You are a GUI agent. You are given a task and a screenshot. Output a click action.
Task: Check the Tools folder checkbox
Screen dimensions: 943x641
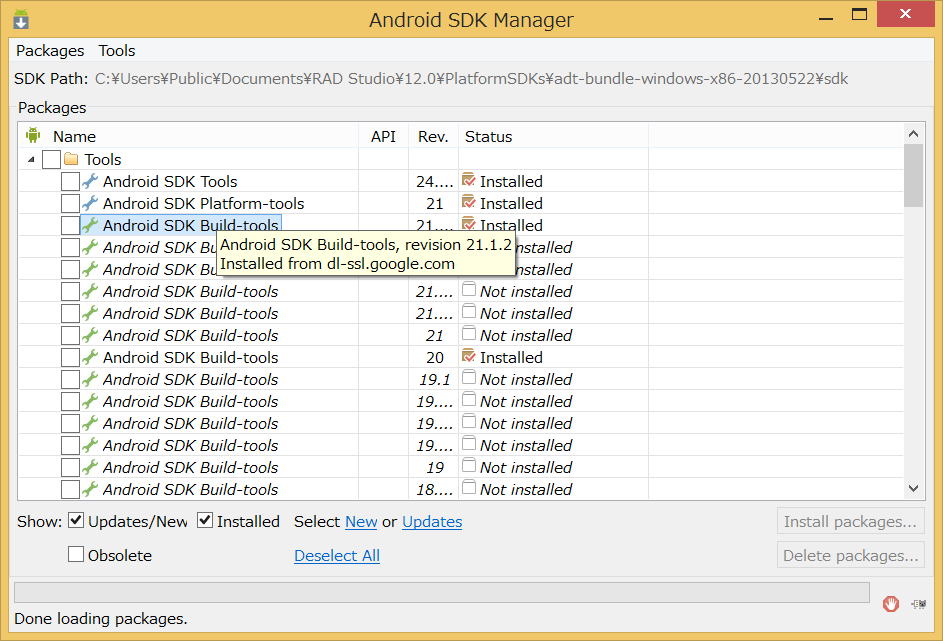(x=52, y=159)
